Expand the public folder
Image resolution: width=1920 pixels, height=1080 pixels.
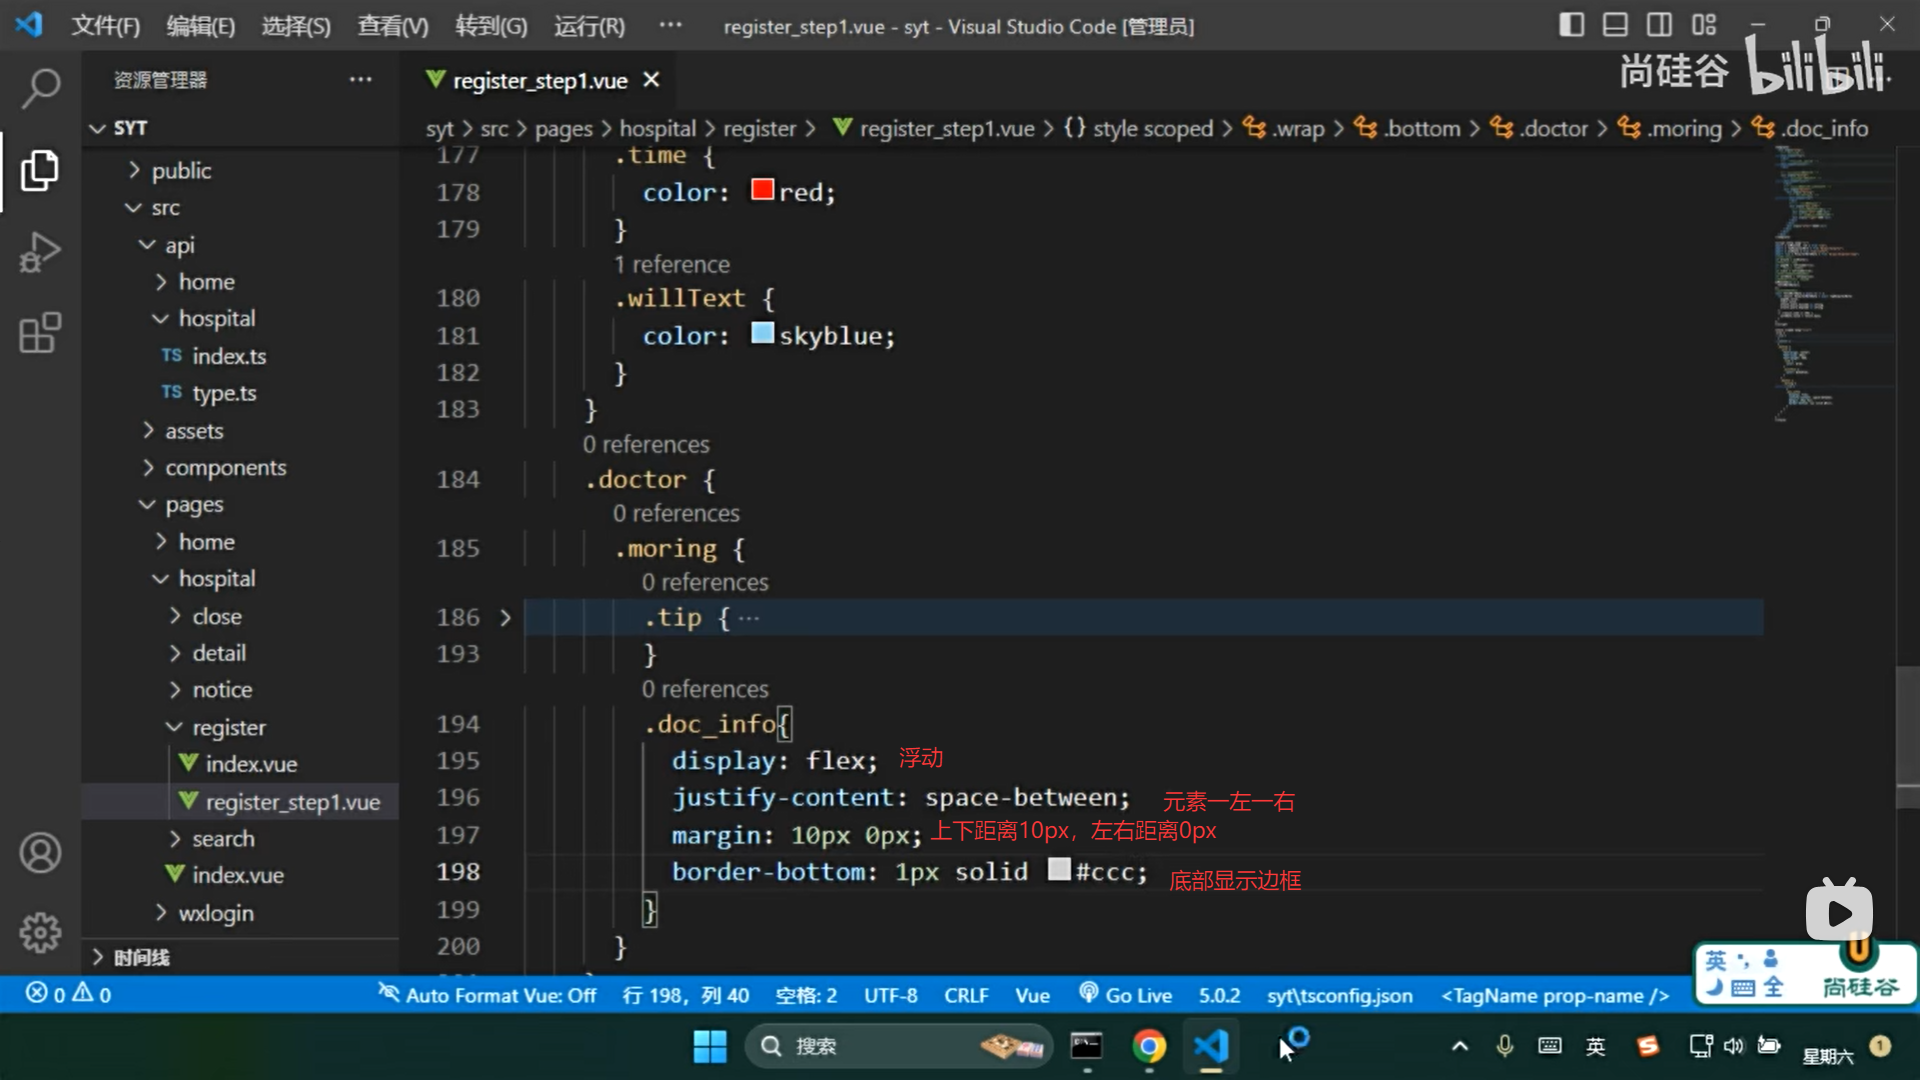(181, 171)
